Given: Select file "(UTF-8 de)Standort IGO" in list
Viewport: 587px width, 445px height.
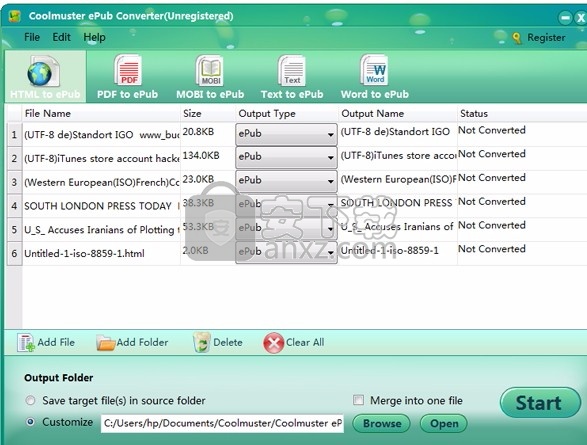Looking at the screenshot, I should tap(101, 135).
